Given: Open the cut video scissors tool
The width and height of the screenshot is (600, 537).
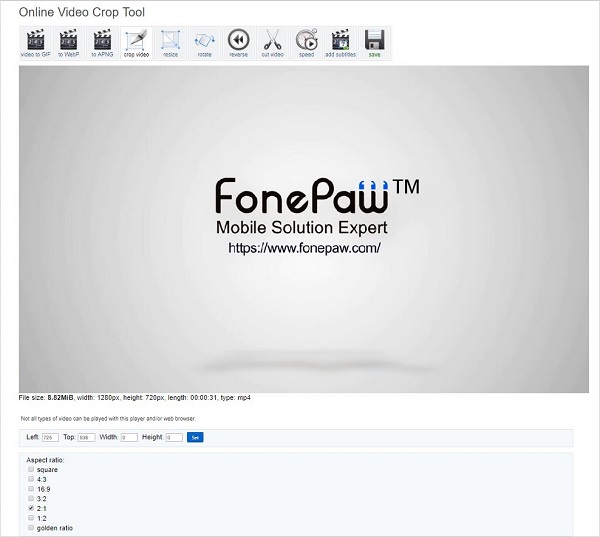Looking at the screenshot, I should tap(272, 43).
